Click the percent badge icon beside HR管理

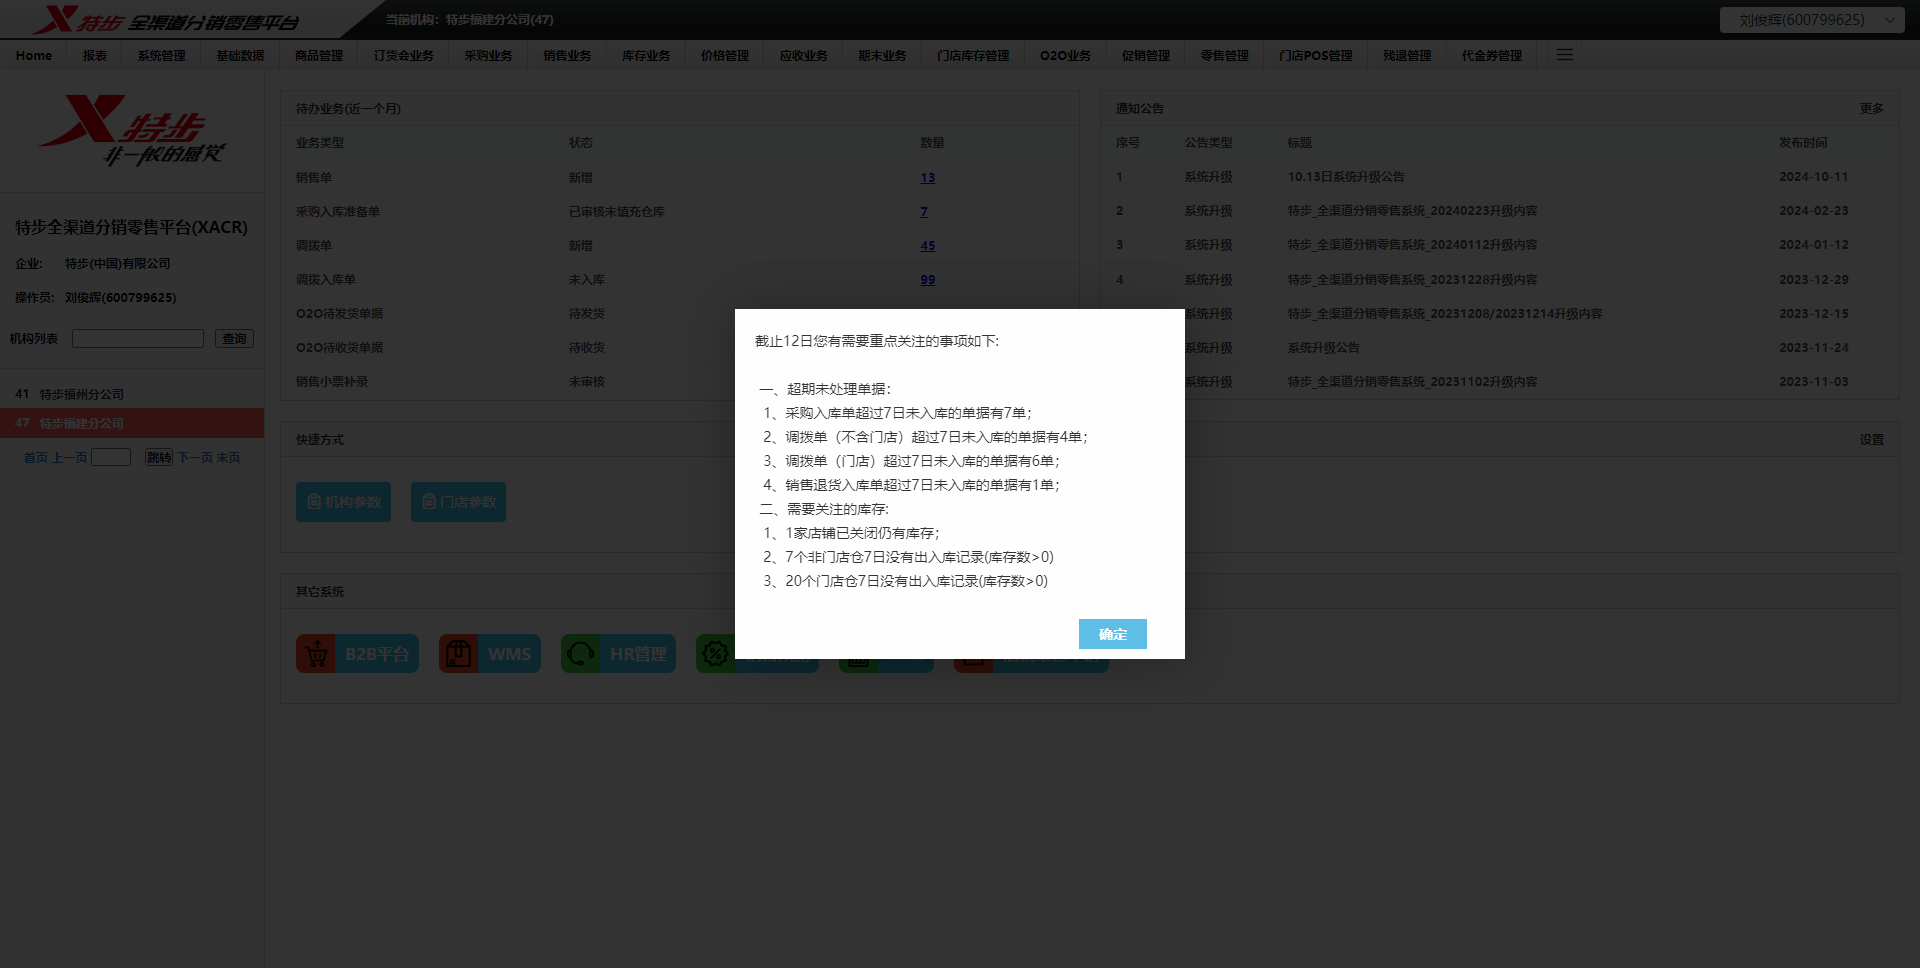tap(715, 654)
